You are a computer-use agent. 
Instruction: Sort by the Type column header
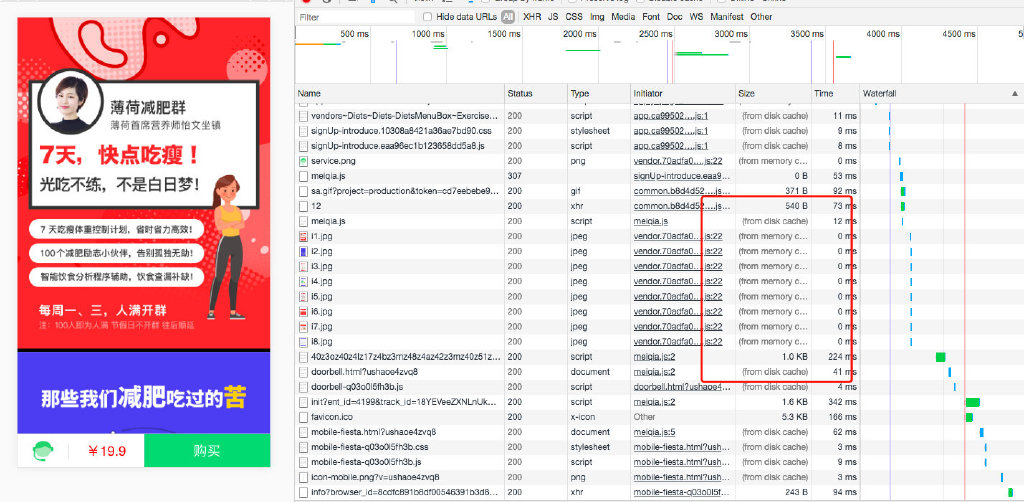click(598, 93)
